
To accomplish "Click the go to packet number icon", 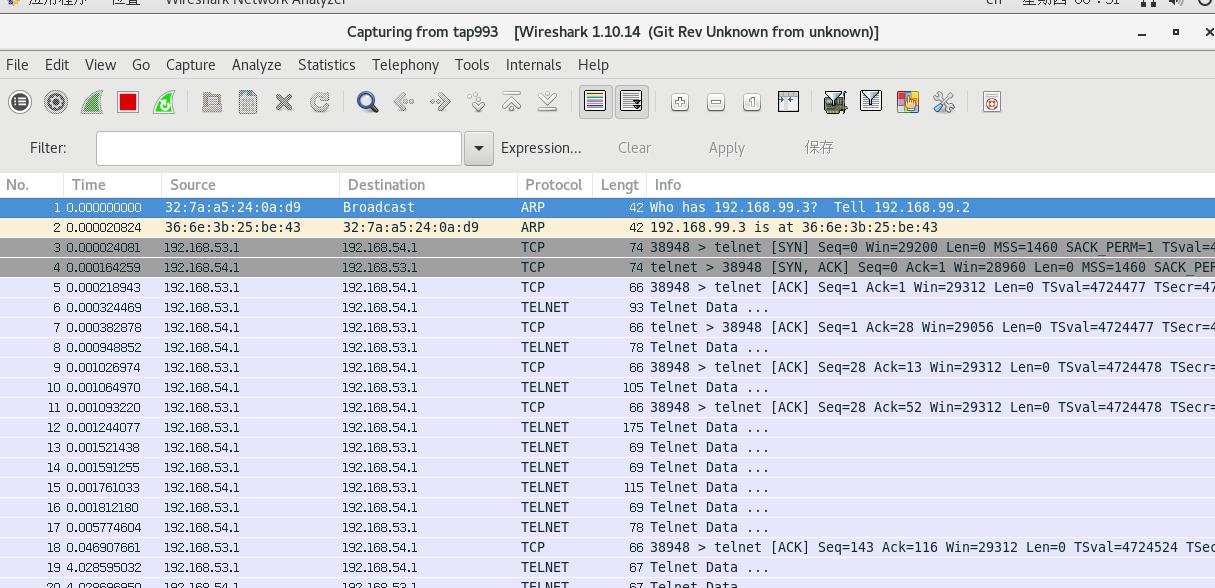I will (x=476, y=102).
